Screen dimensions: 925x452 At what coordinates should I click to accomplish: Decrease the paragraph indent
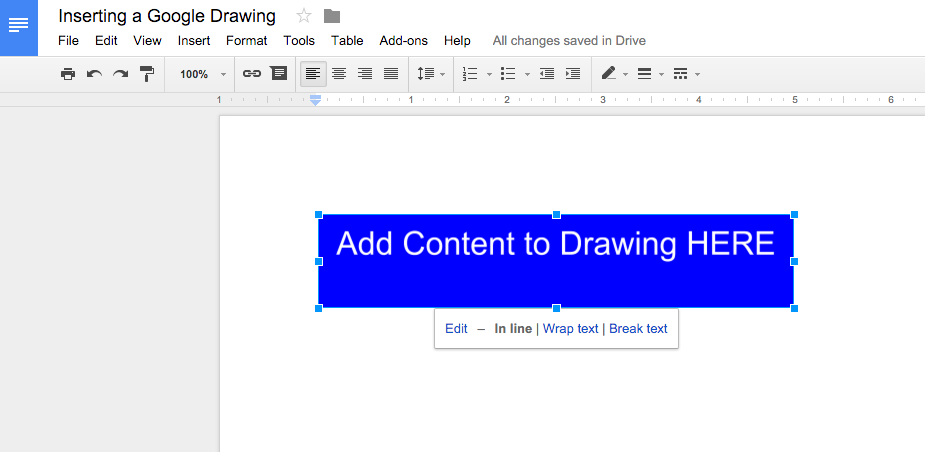pyautogui.click(x=546, y=74)
